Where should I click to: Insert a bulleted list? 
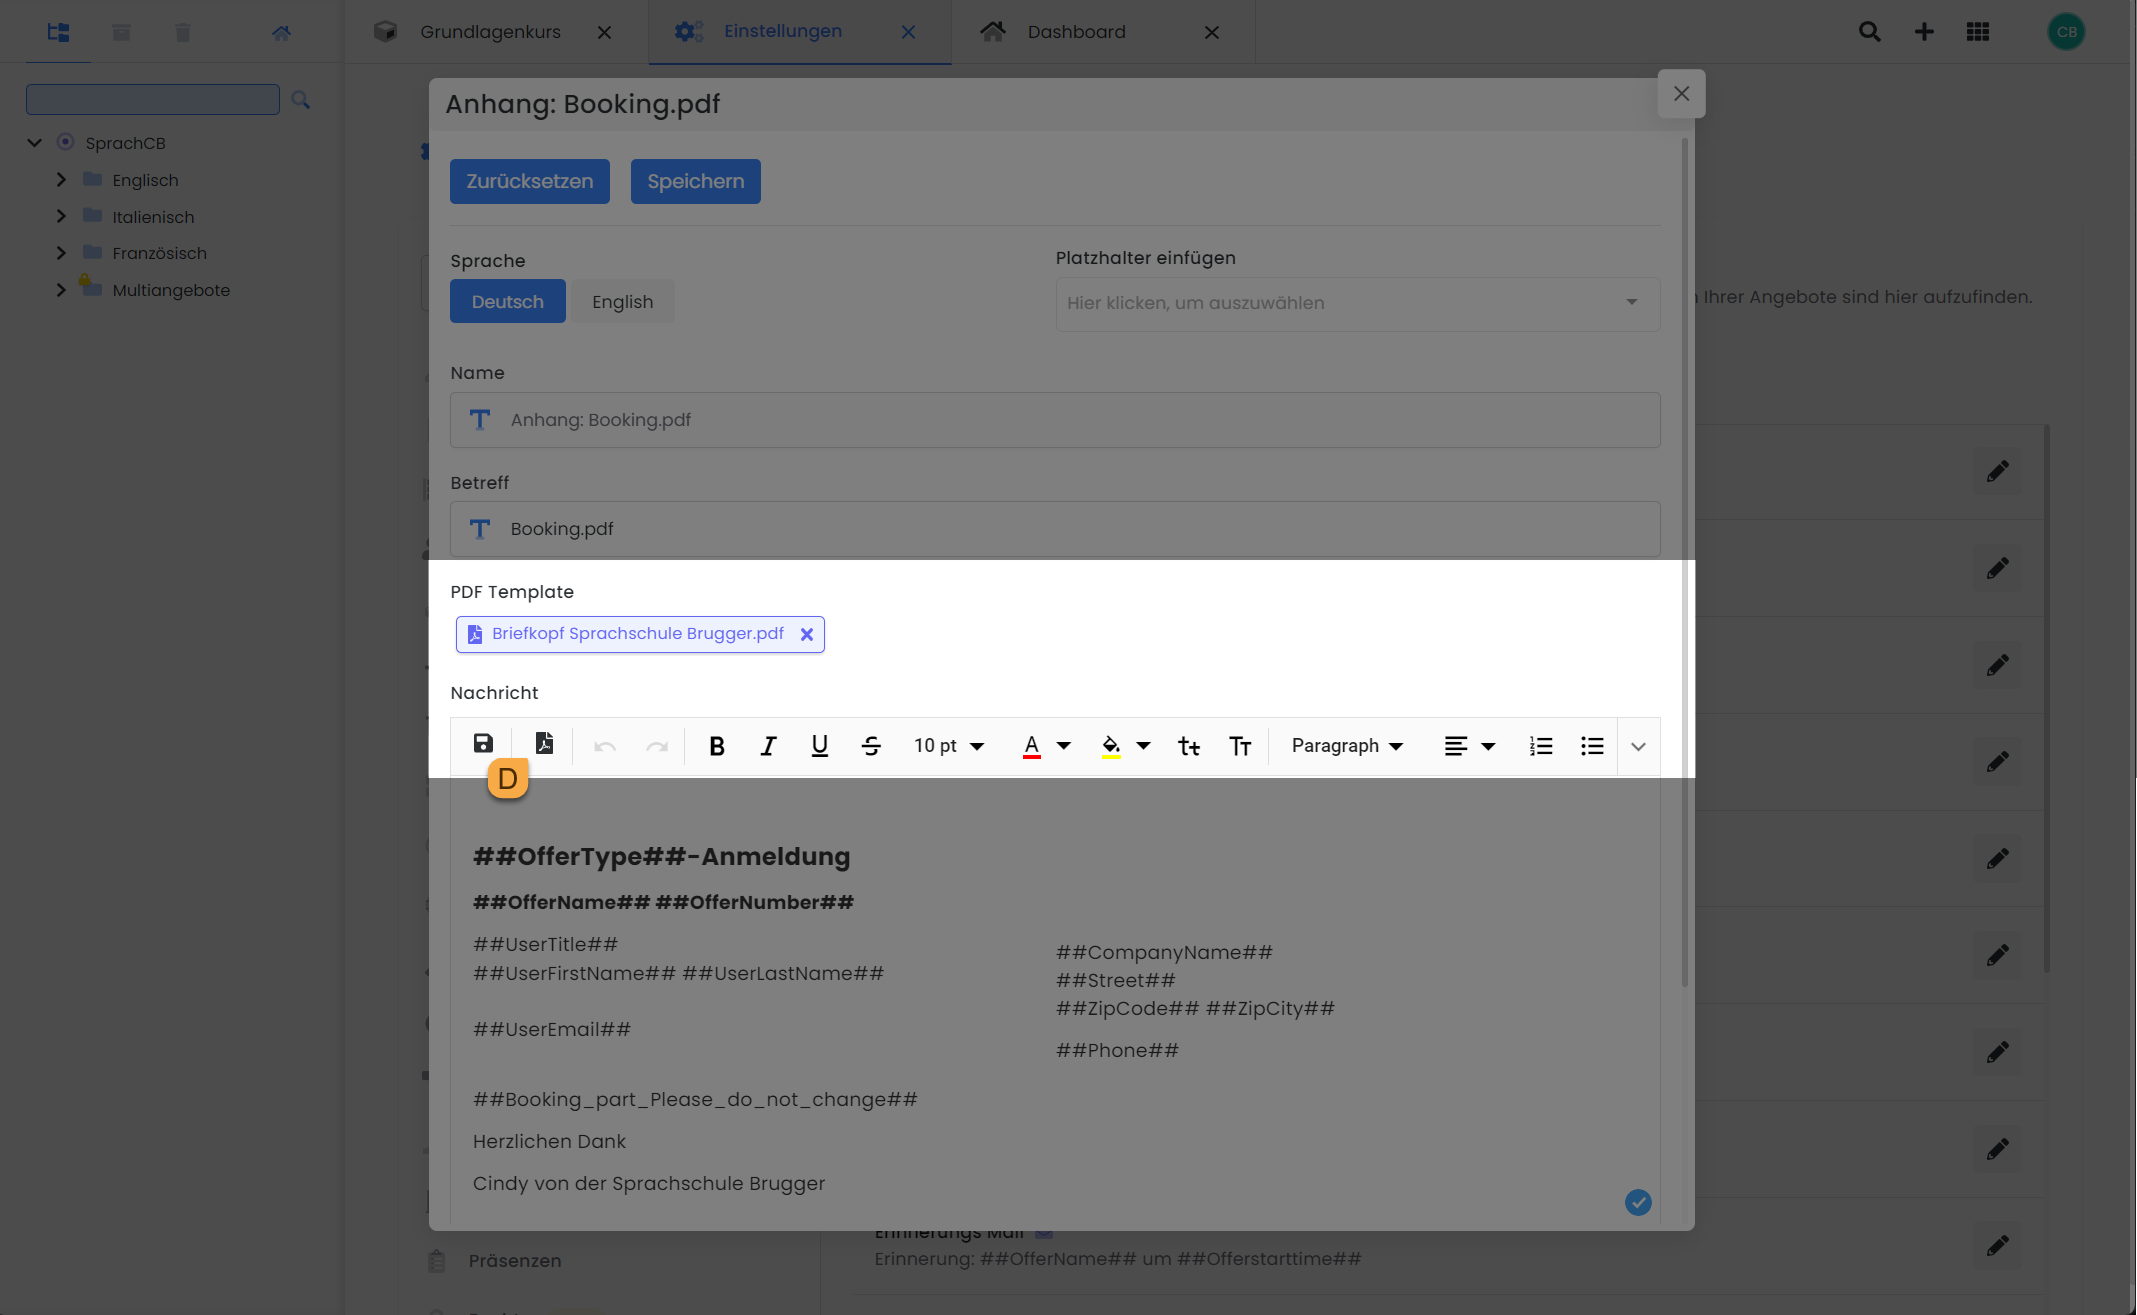pos(1592,746)
